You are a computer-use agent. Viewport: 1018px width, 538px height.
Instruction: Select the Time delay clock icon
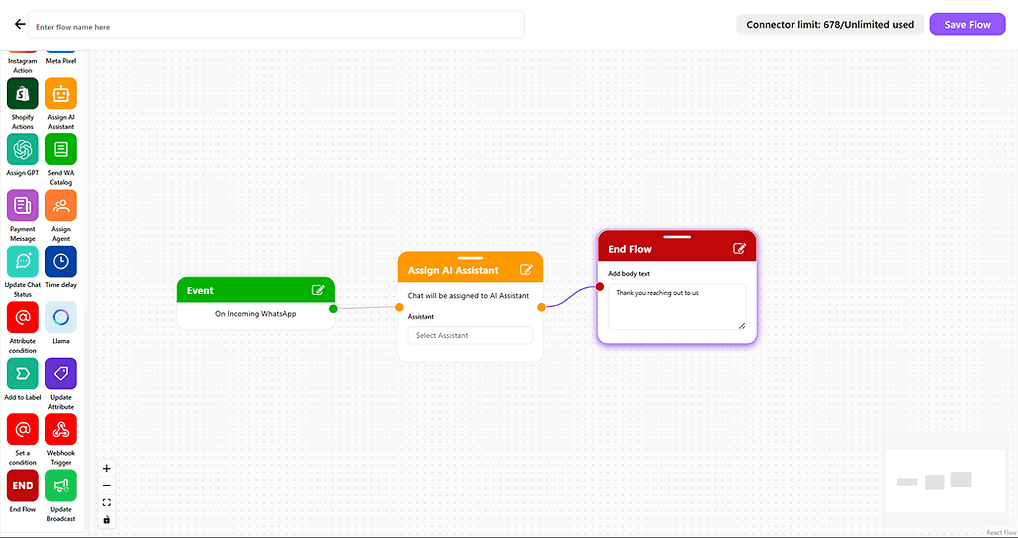click(61, 261)
